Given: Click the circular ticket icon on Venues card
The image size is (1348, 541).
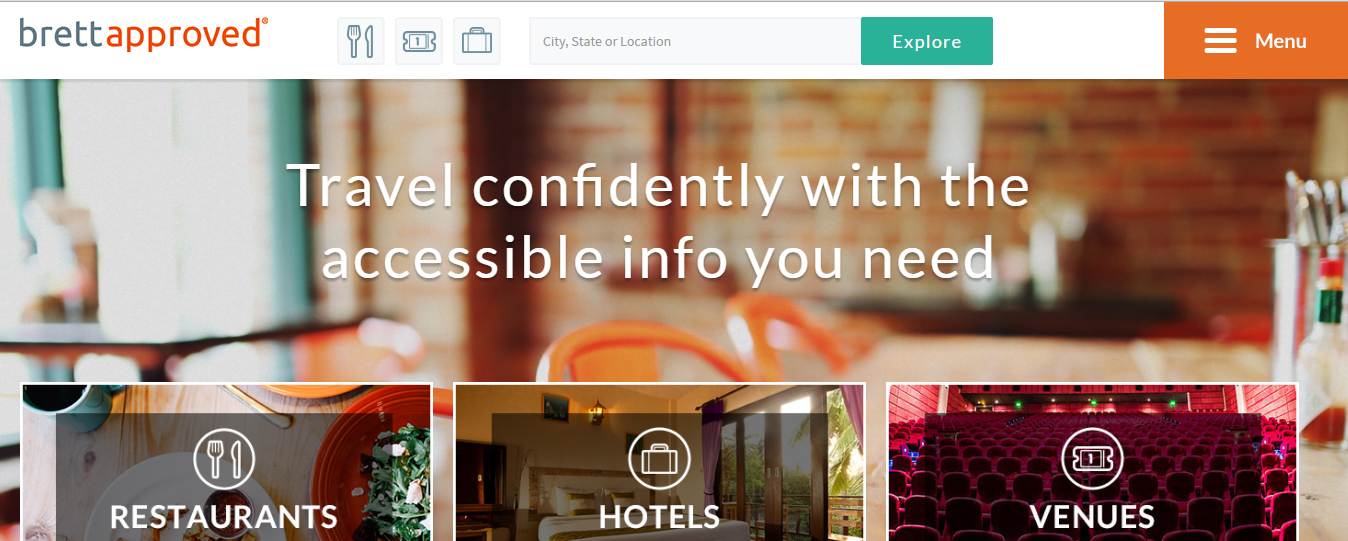Looking at the screenshot, I should click(x=1092, y=459).
